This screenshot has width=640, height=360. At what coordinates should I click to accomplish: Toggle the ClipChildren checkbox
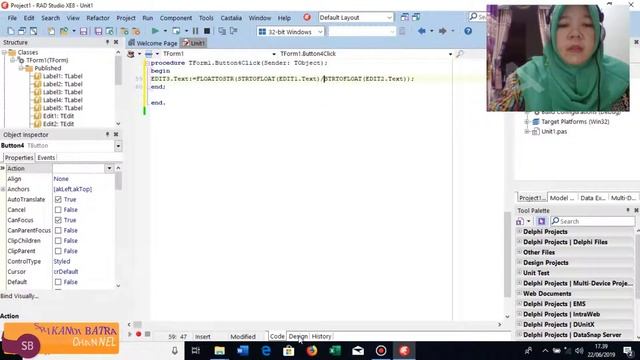tap(58, 241)
